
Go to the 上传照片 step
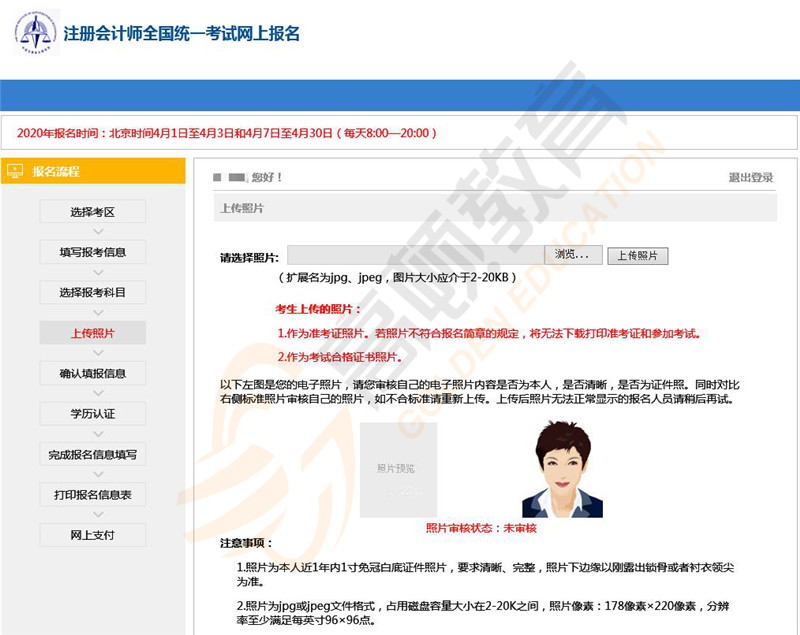92,333
